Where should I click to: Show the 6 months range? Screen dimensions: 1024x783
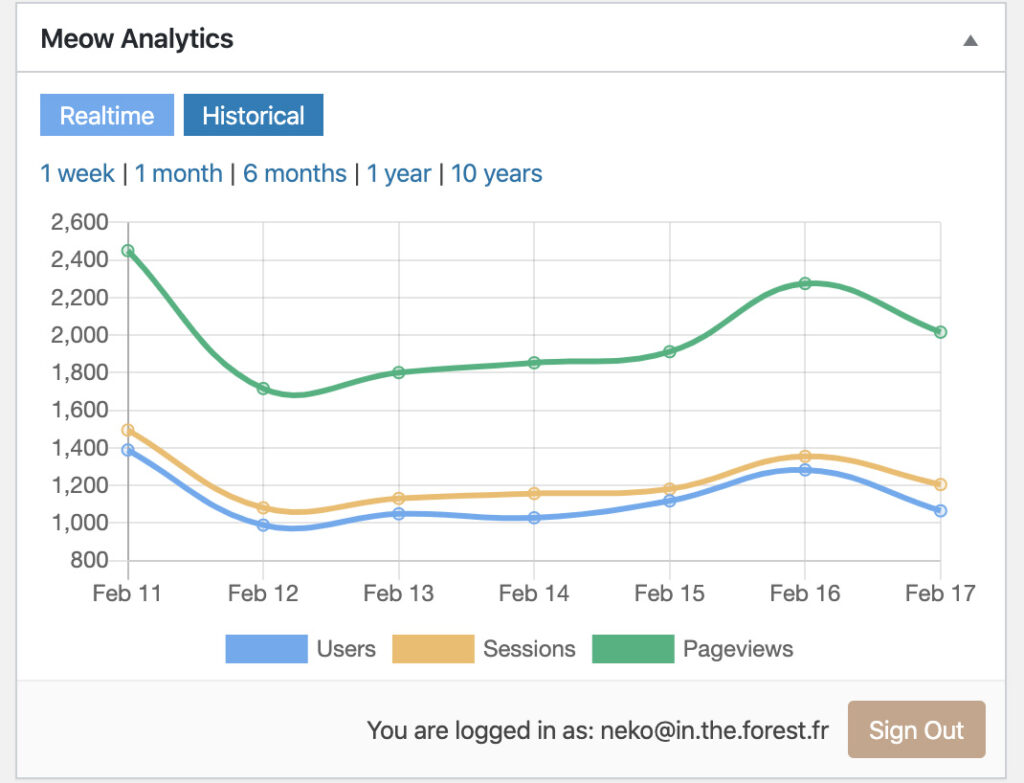[x=295, y=173]
